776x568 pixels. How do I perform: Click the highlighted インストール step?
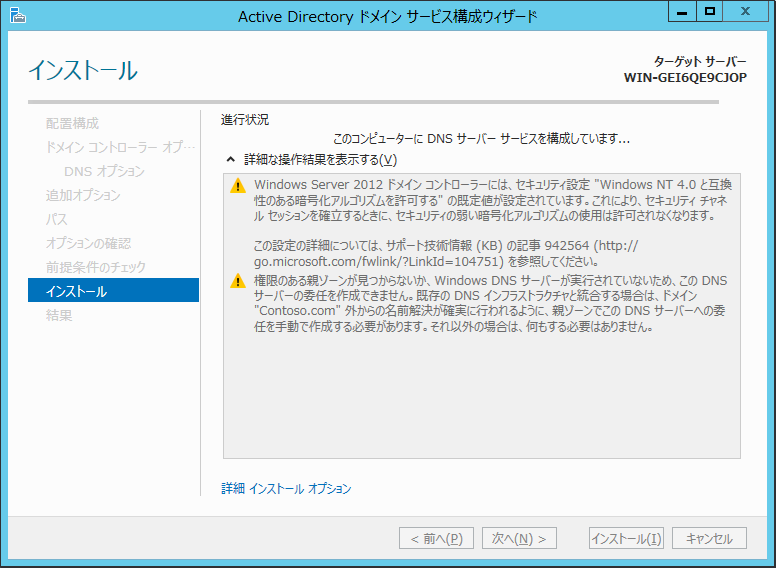(x=113, y=291)
